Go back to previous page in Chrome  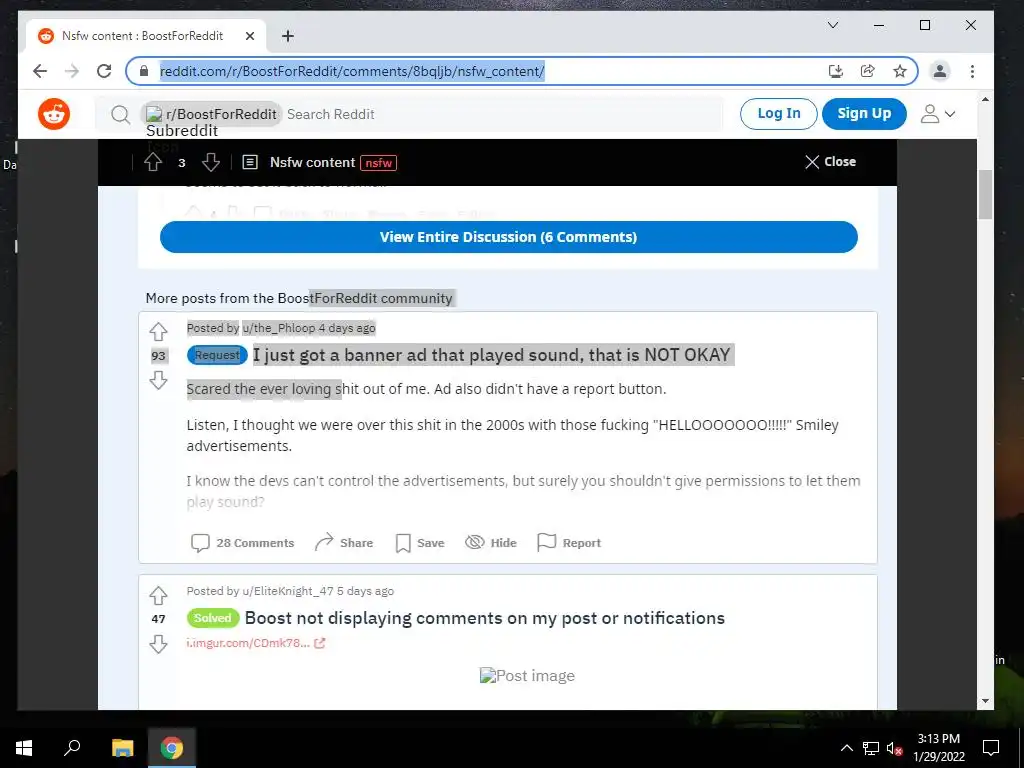[x=40, y=71]
